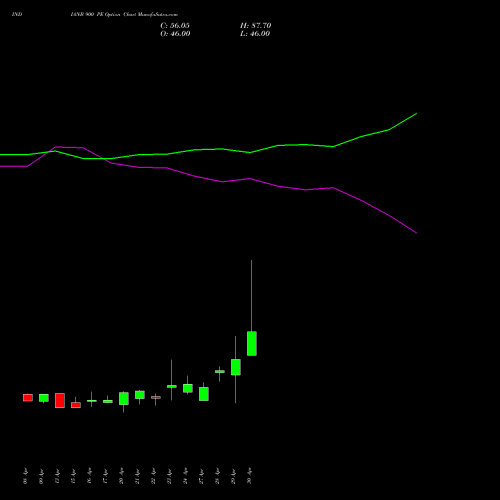Image resolution: width=500 pixels, height=500 pixels.
Task: Click the low price value L: 46.00
Action: (255, 34)
